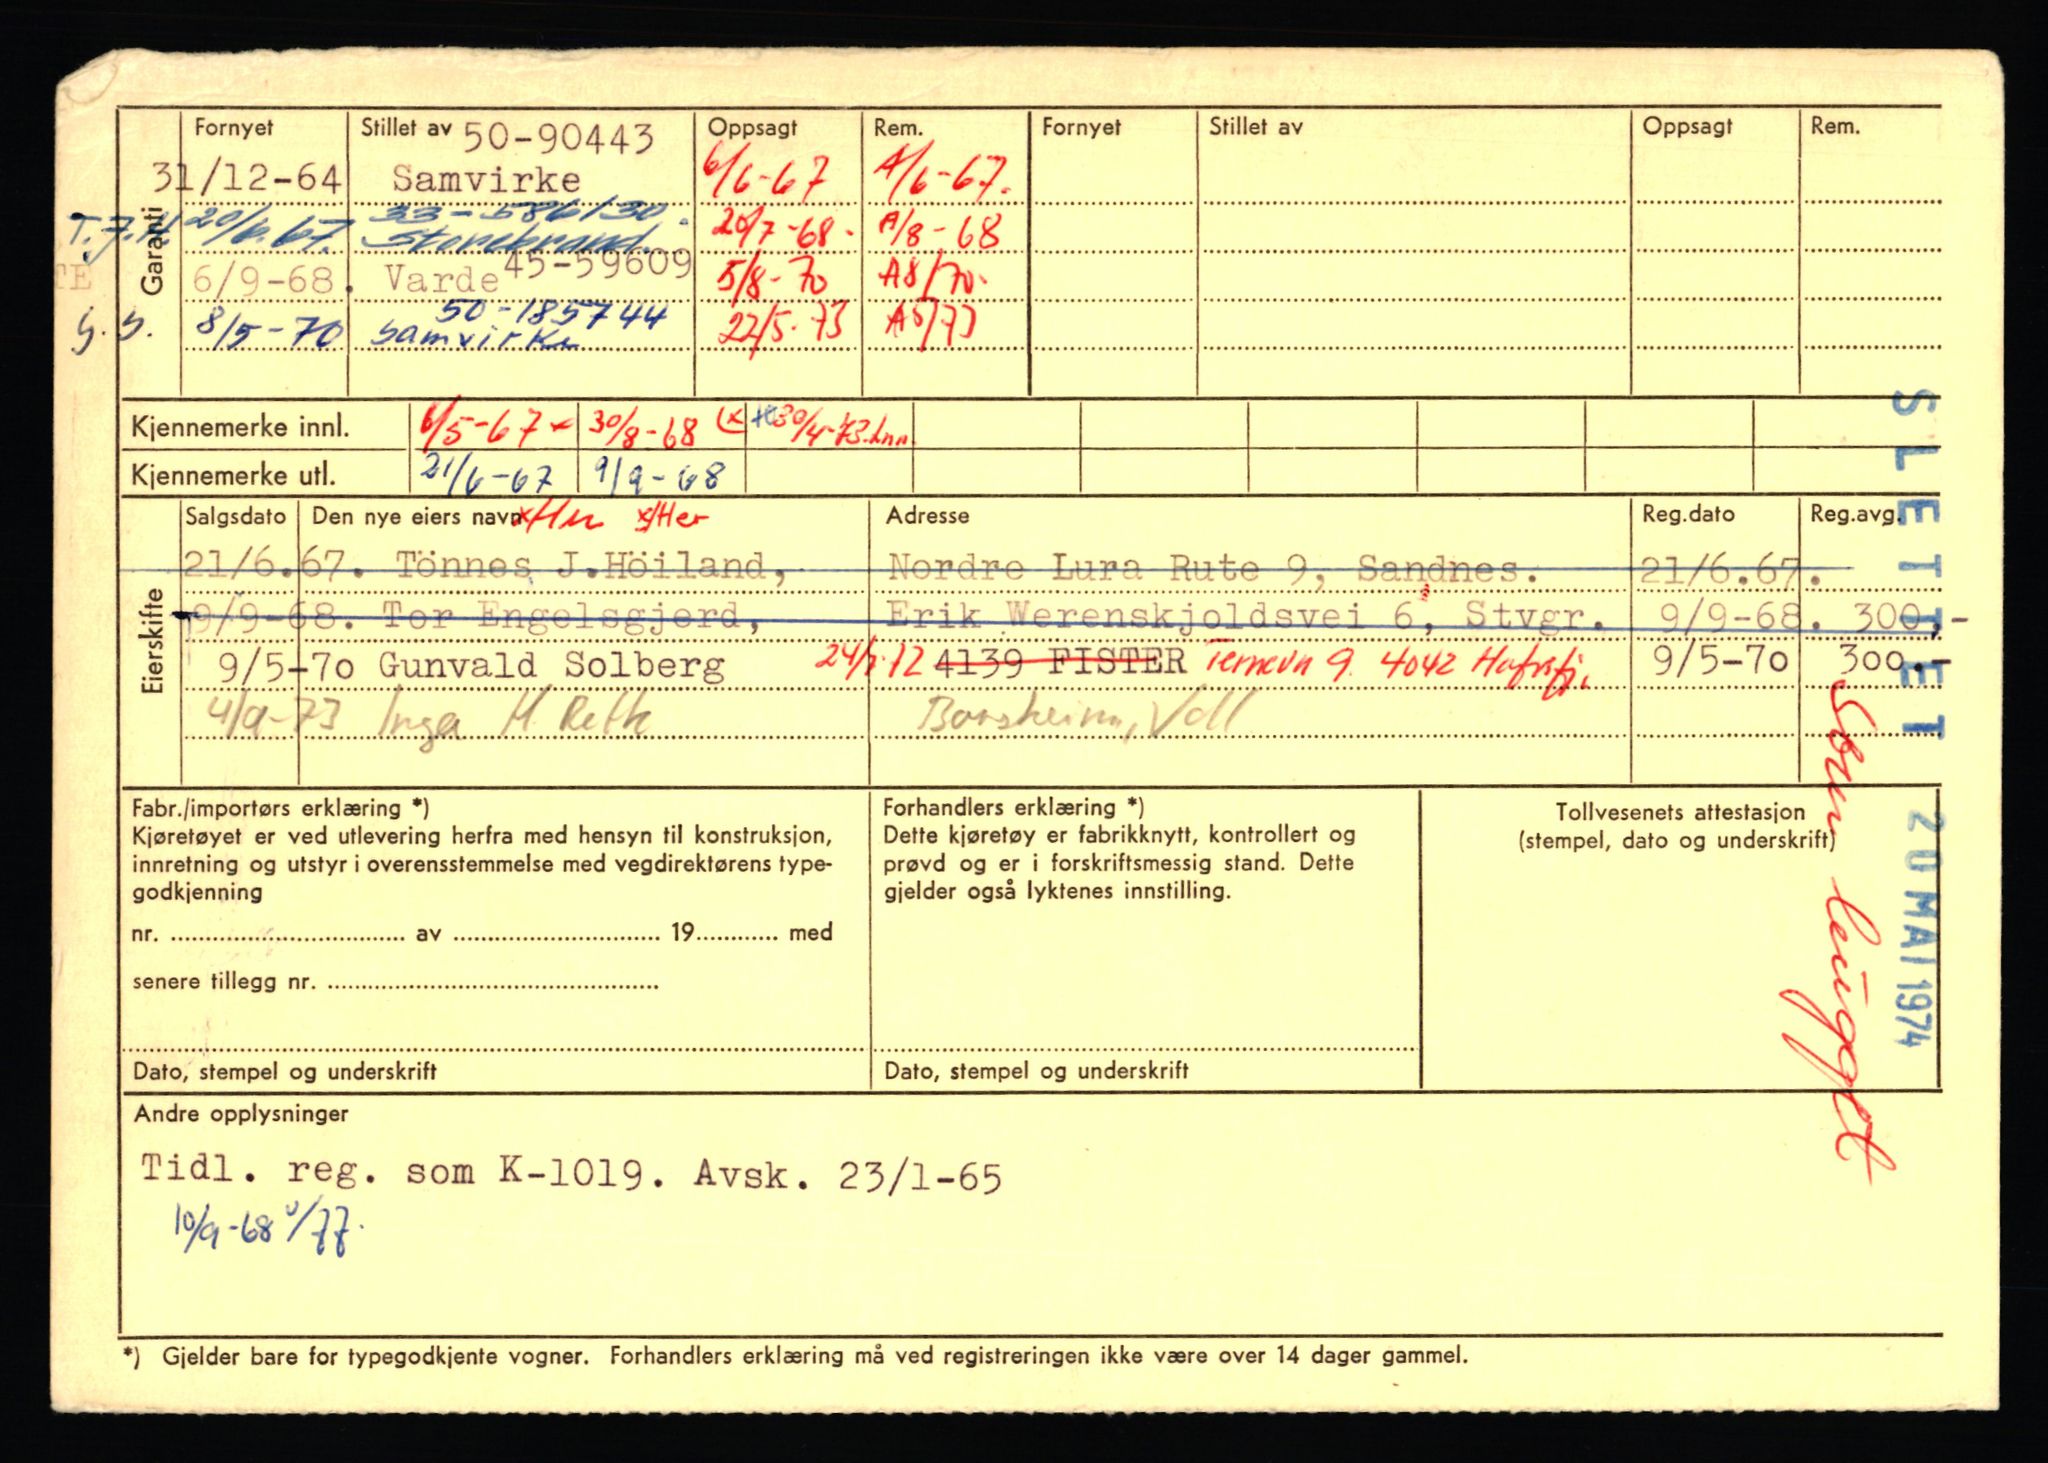This screenshot has height=1463, width=2048.
Task: Click the address Erik Werenskjoldsvei 6
Action: click(1151, 616)
